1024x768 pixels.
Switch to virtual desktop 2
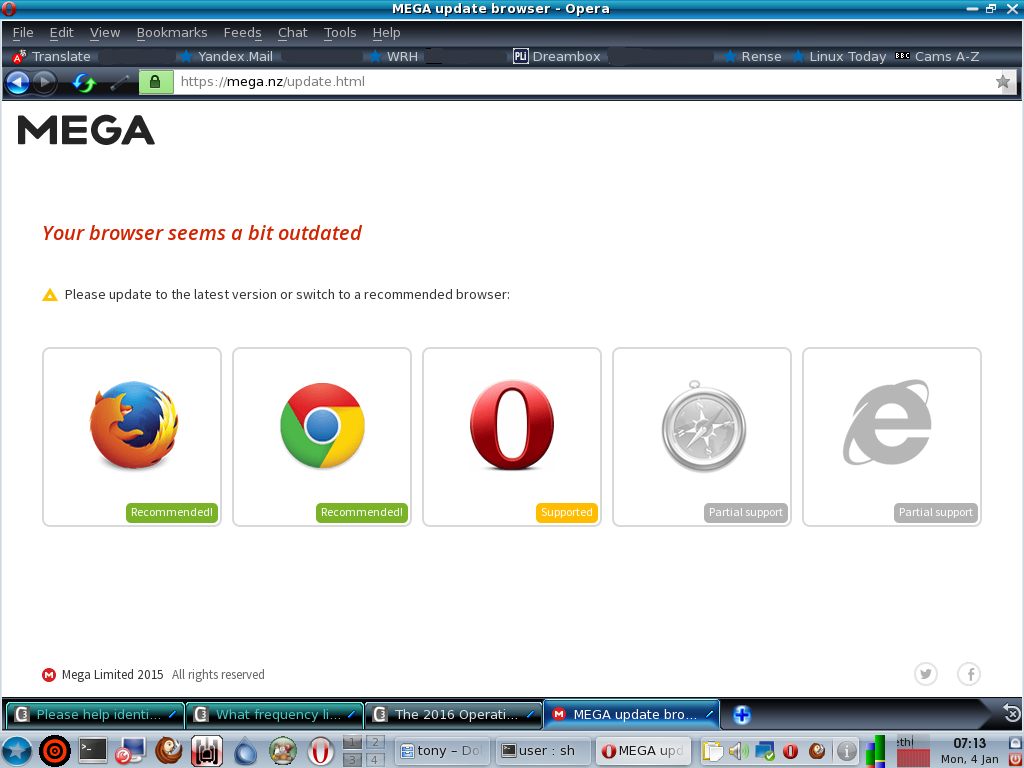(375, 743)
